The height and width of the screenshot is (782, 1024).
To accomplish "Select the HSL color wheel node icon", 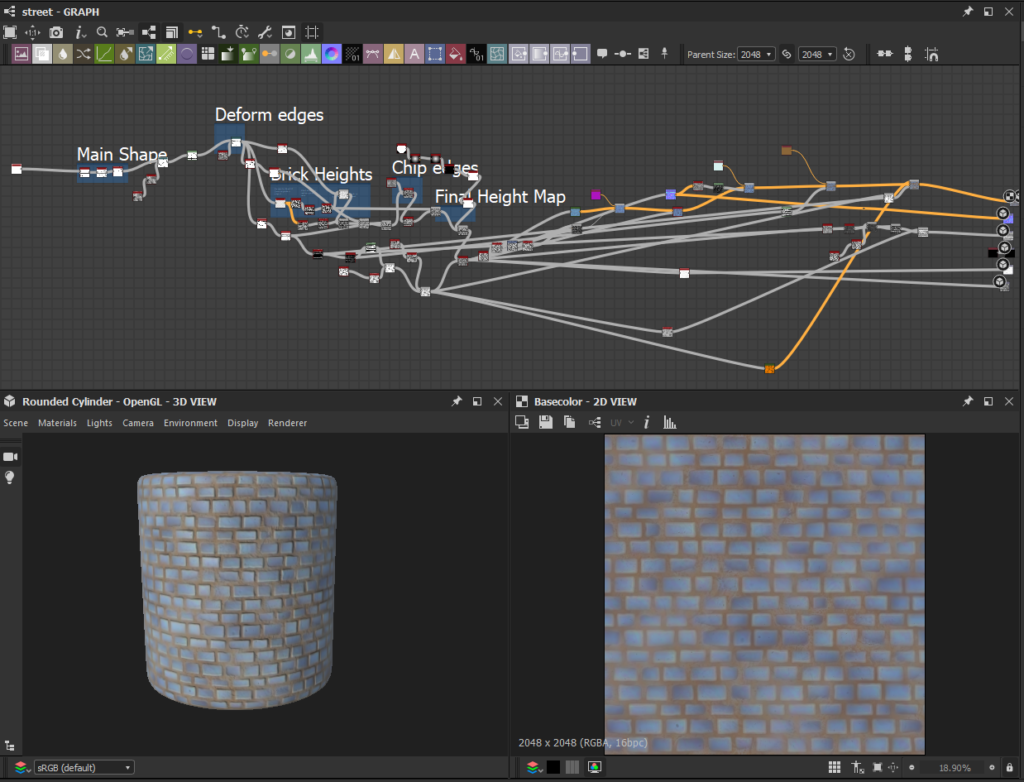I will pyautogui.click(x=331, y=54).
